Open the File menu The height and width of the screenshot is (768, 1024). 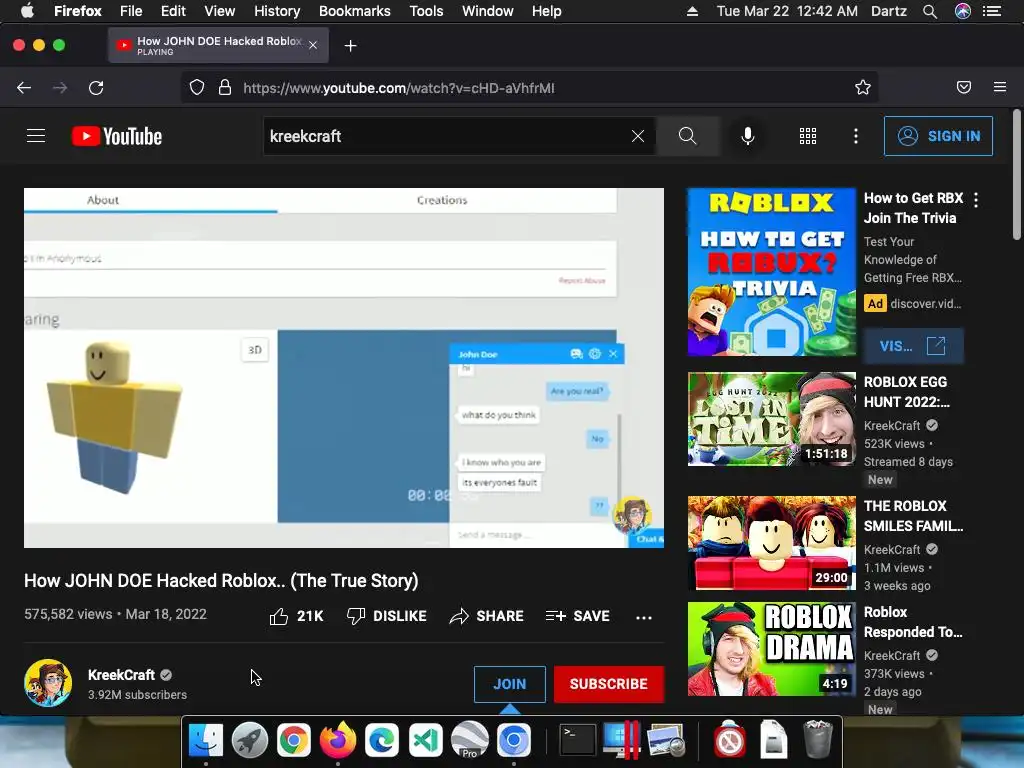[x=131, y=11]
